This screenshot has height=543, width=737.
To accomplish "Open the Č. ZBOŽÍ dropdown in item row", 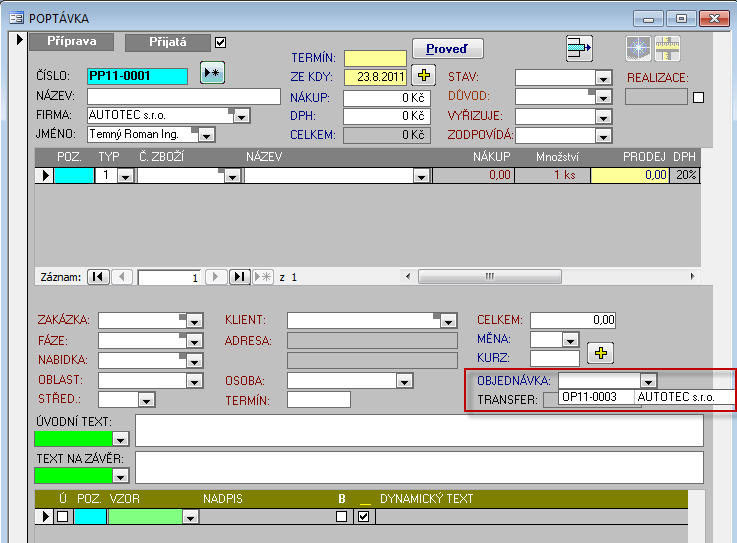I will pos(232,176).
